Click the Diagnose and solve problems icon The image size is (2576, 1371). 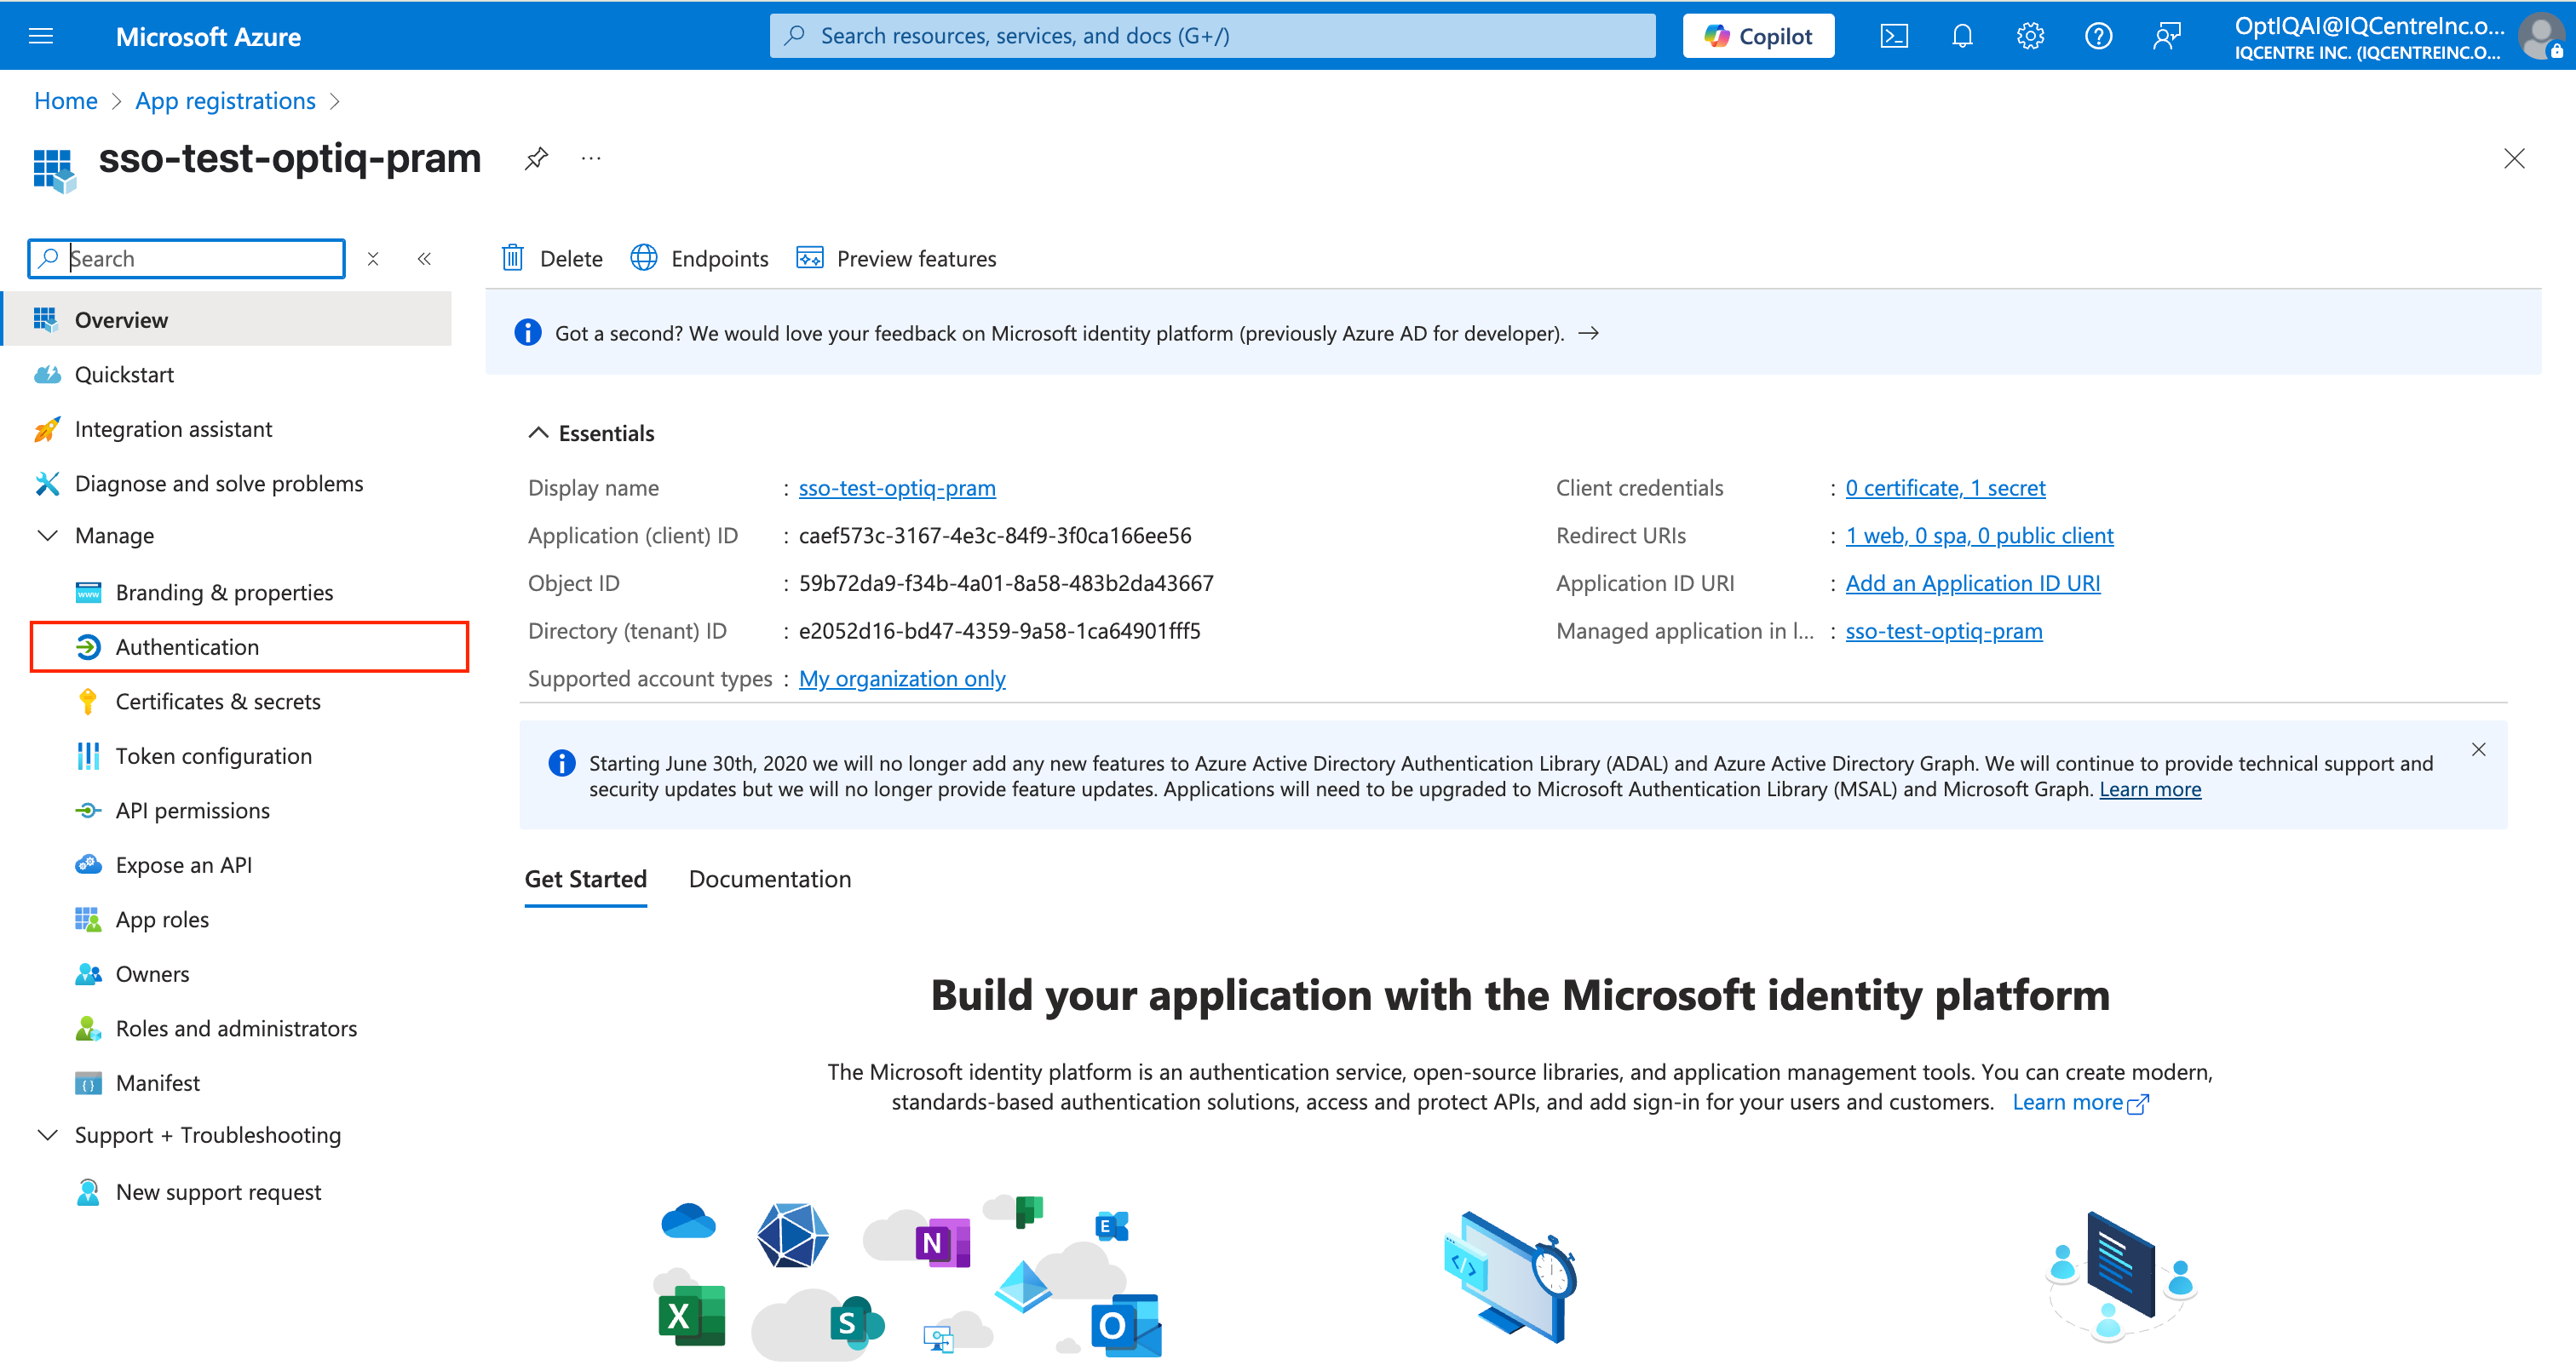[x=47, y=484]
